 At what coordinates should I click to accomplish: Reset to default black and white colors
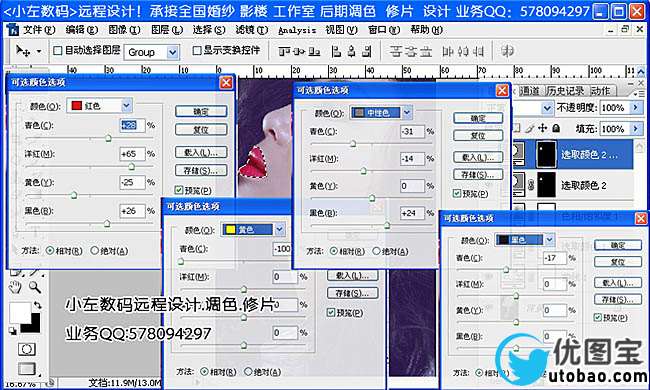pyautogui.click(x=12, y=331)
